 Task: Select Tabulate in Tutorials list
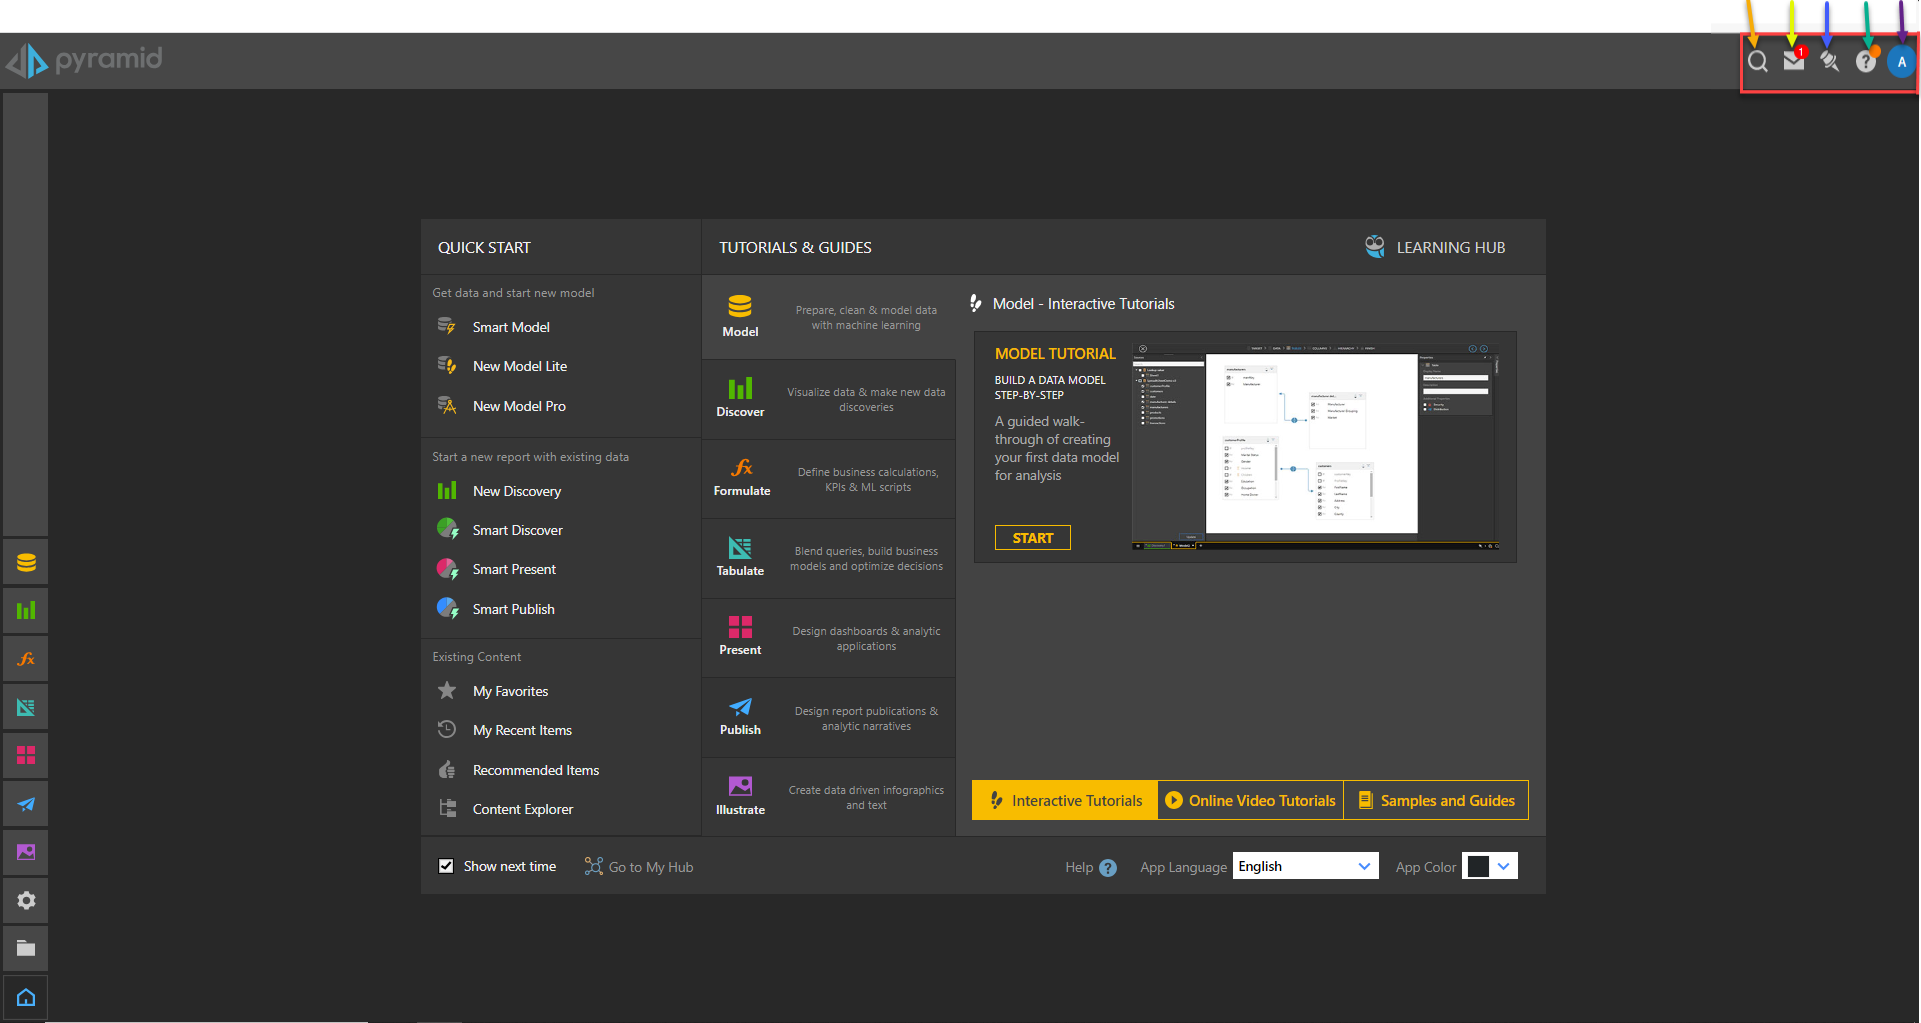[828, 558]
